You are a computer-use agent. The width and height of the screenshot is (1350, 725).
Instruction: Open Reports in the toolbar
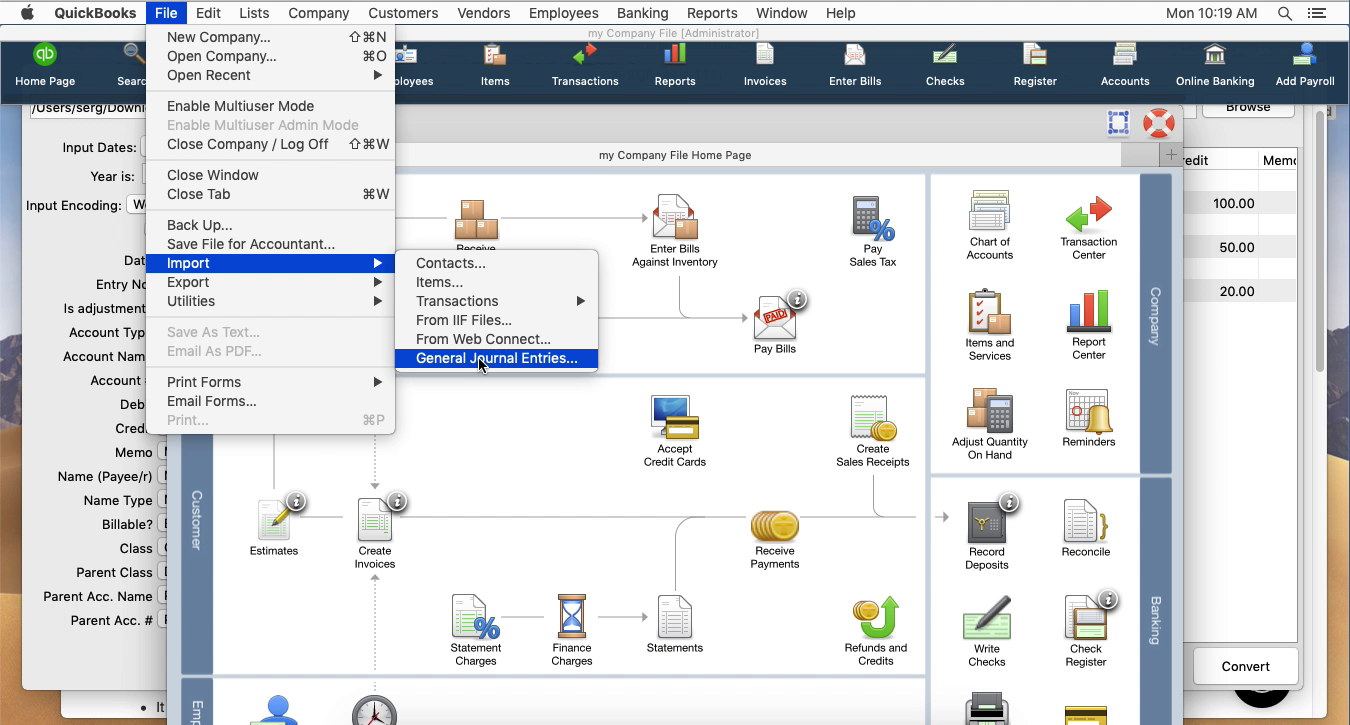pos(675,65)
